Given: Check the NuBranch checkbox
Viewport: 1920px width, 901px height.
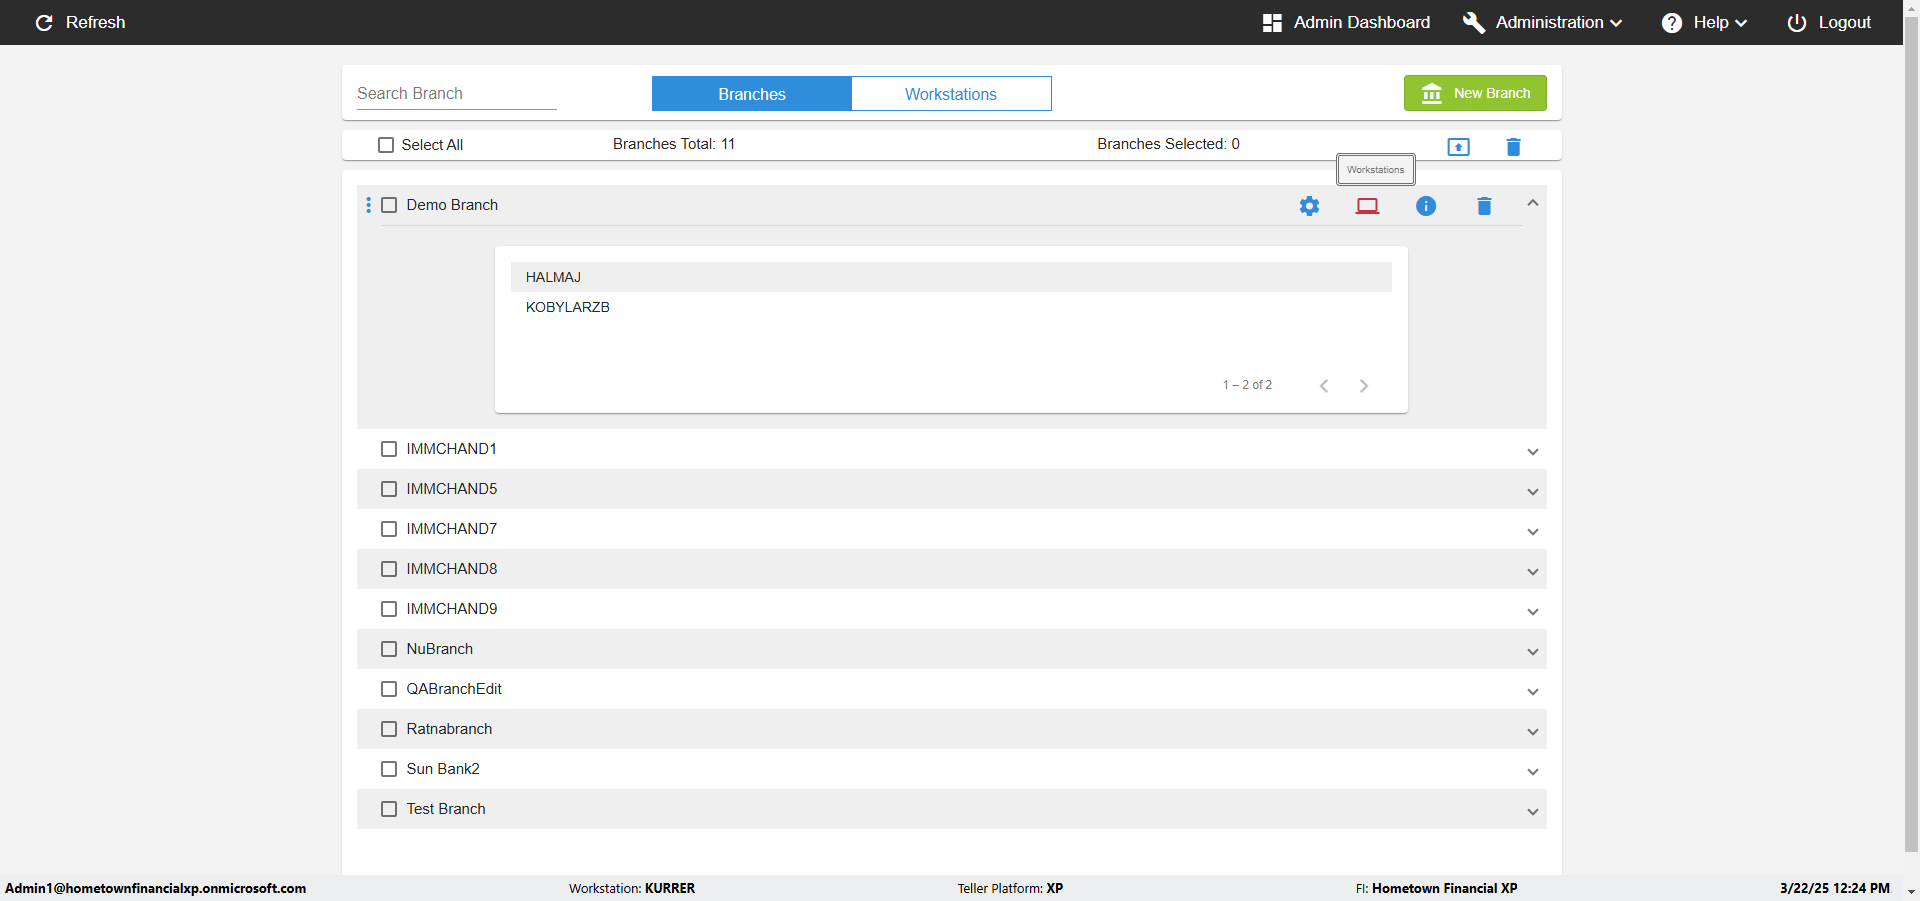Looking at the screenshot, I should pos(389,649).
